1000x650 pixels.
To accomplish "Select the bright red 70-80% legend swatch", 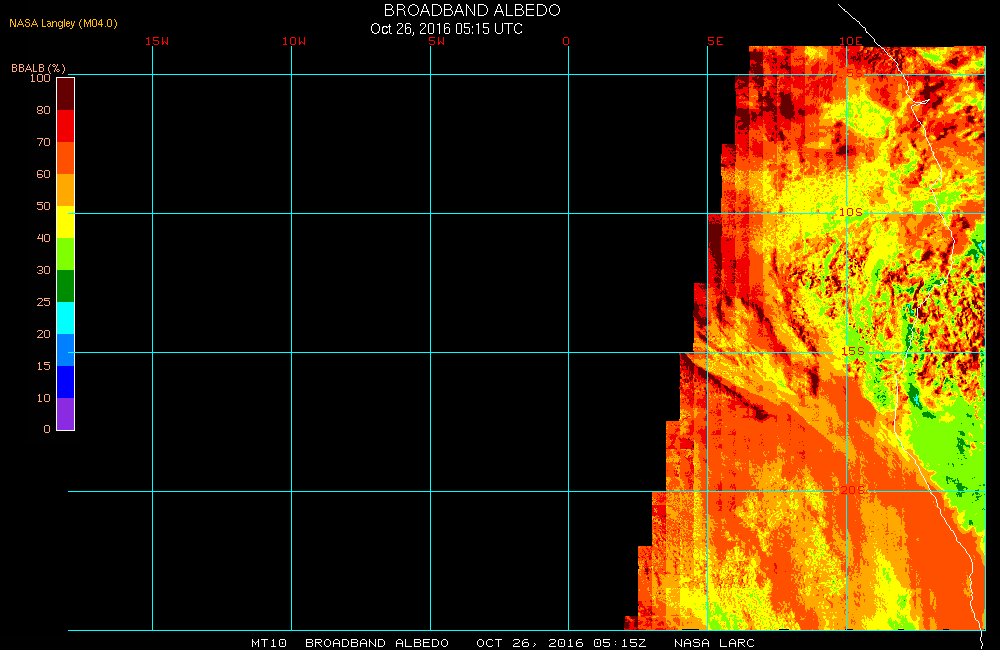I will coord(65,125).
